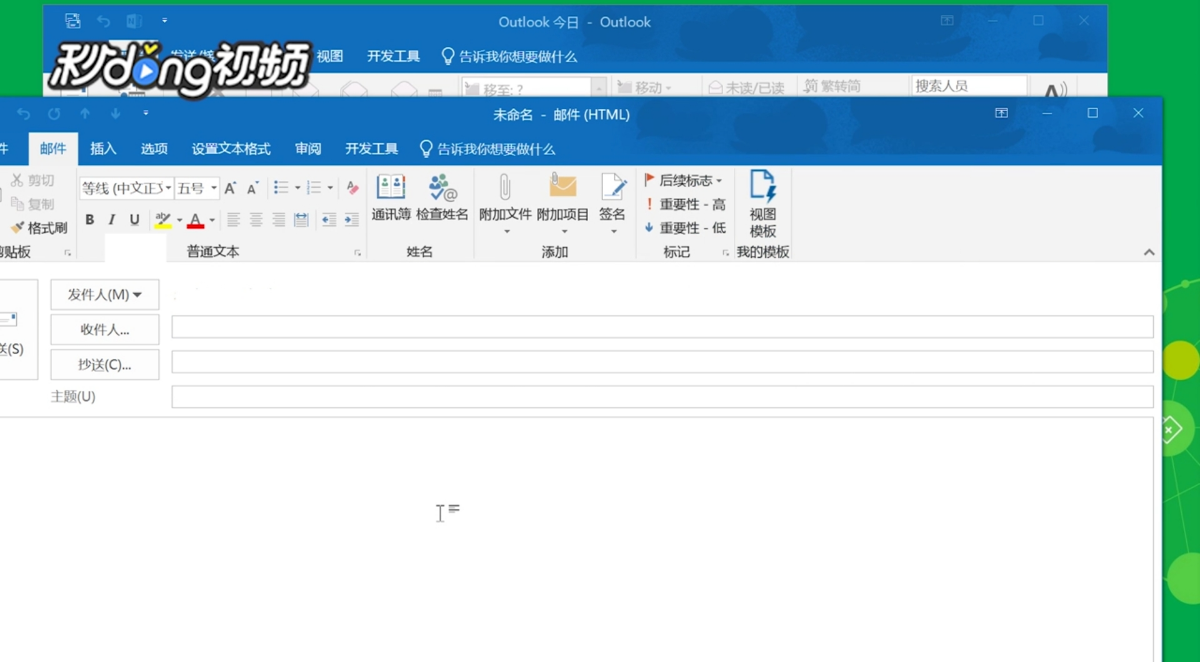Insert signature (签名)
Image resolution: width=1200 pixels, height=662 pixels.
pos(612,204)
